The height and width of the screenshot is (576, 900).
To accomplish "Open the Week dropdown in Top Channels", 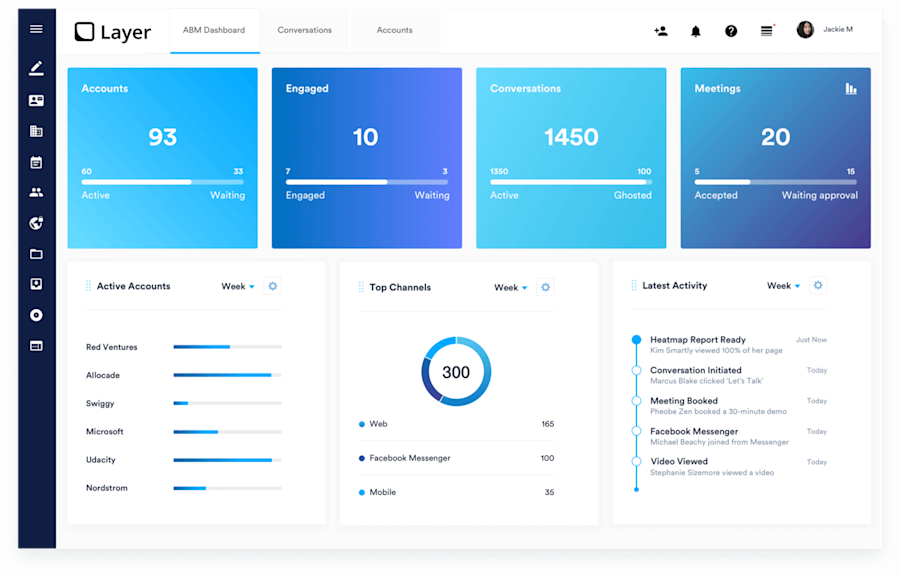I will click(510, 287).
